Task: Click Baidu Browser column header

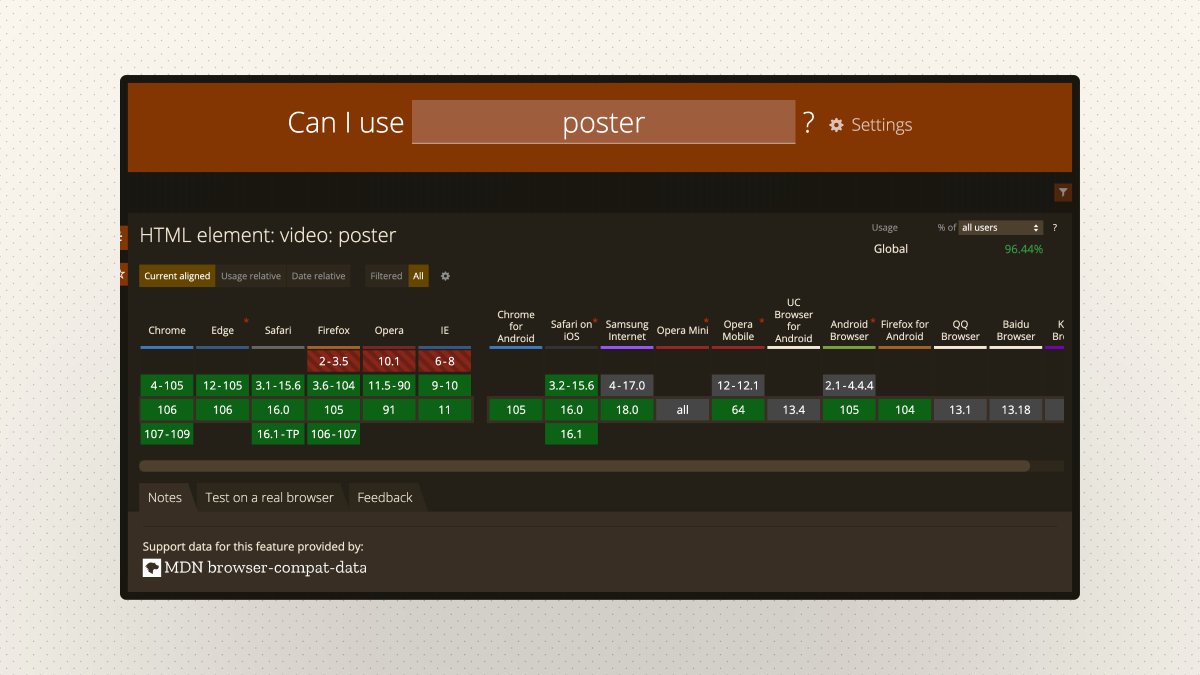Action: [1016, 330]
